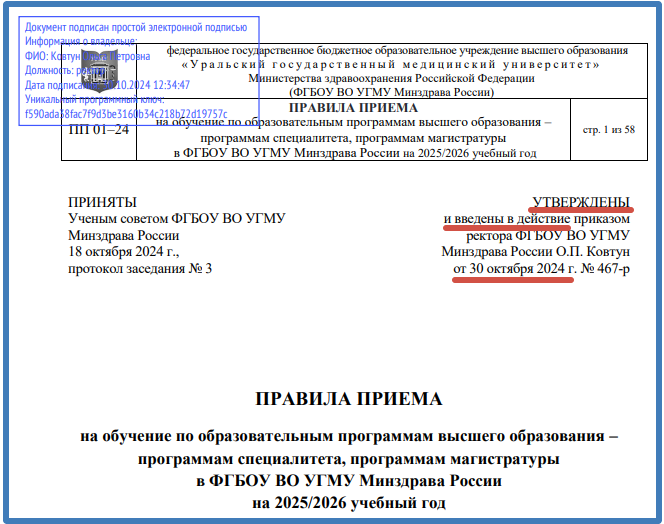Select the page indicator "стр. 1 из 58"
This screenshot has width=664, height=524.
tap(609, 130)
